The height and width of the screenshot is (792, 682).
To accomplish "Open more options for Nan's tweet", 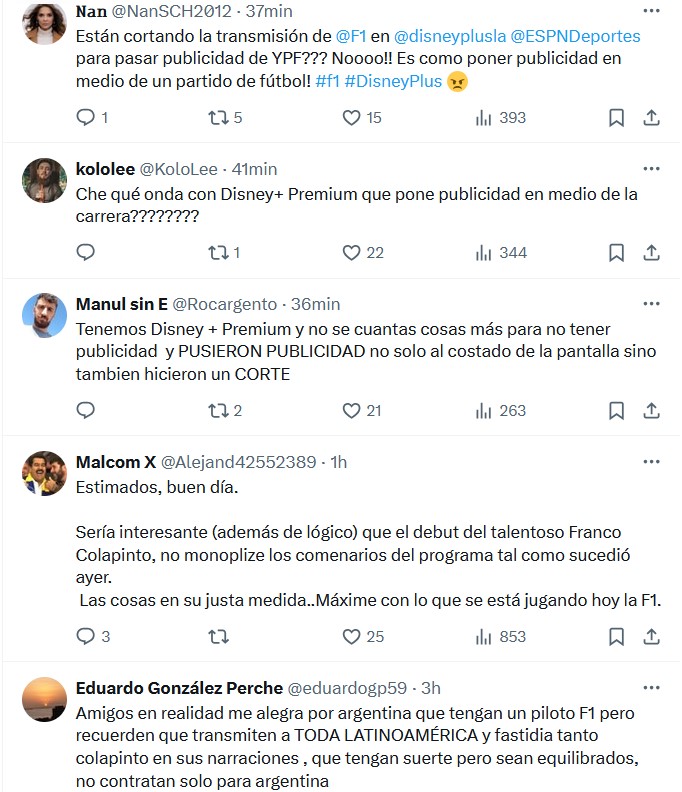I will pyautogui.click(x=651, y=12).
